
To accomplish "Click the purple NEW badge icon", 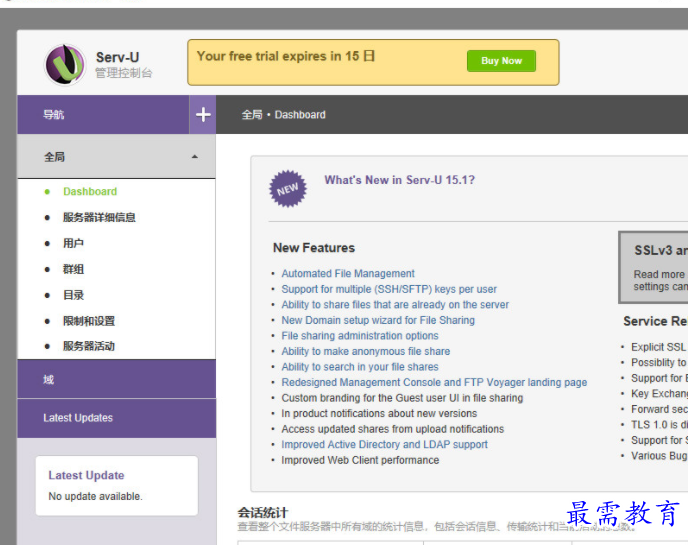I will point(288,189).
